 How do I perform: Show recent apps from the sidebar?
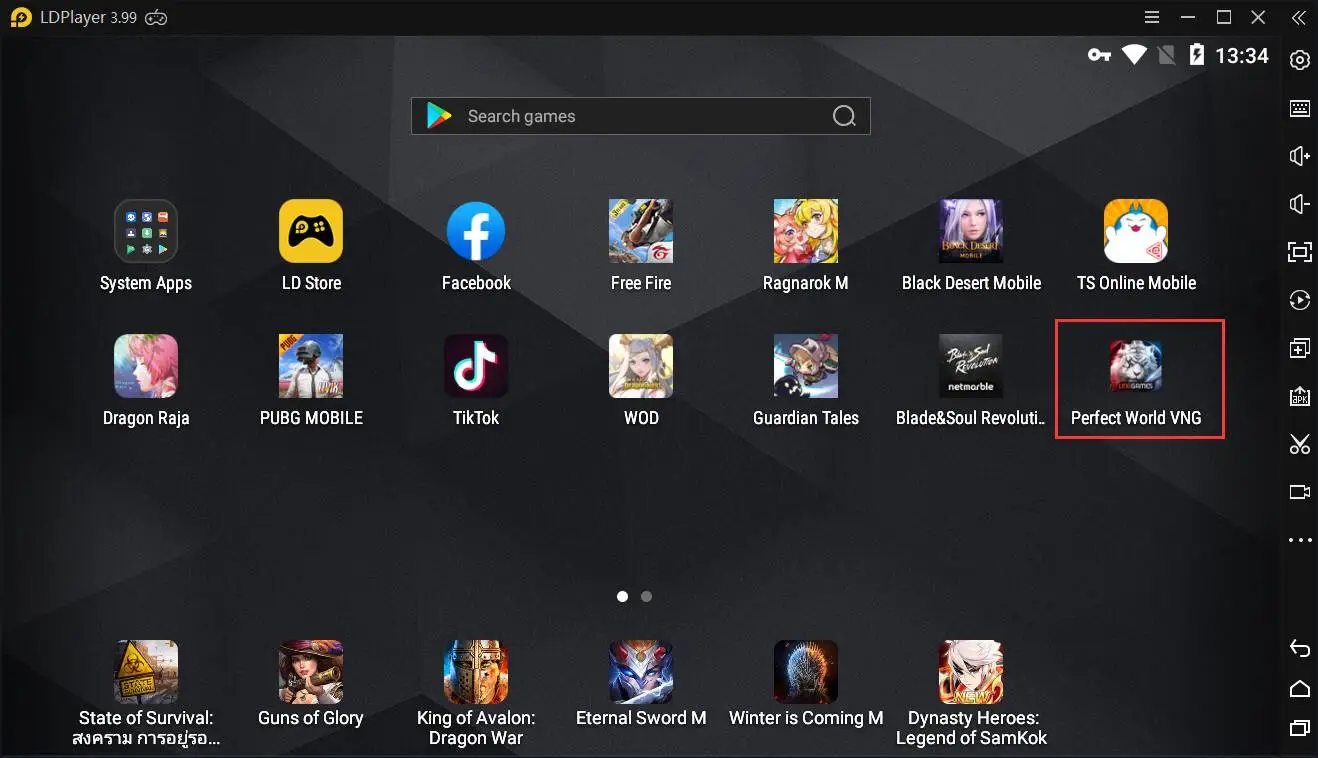[1300, 727]
